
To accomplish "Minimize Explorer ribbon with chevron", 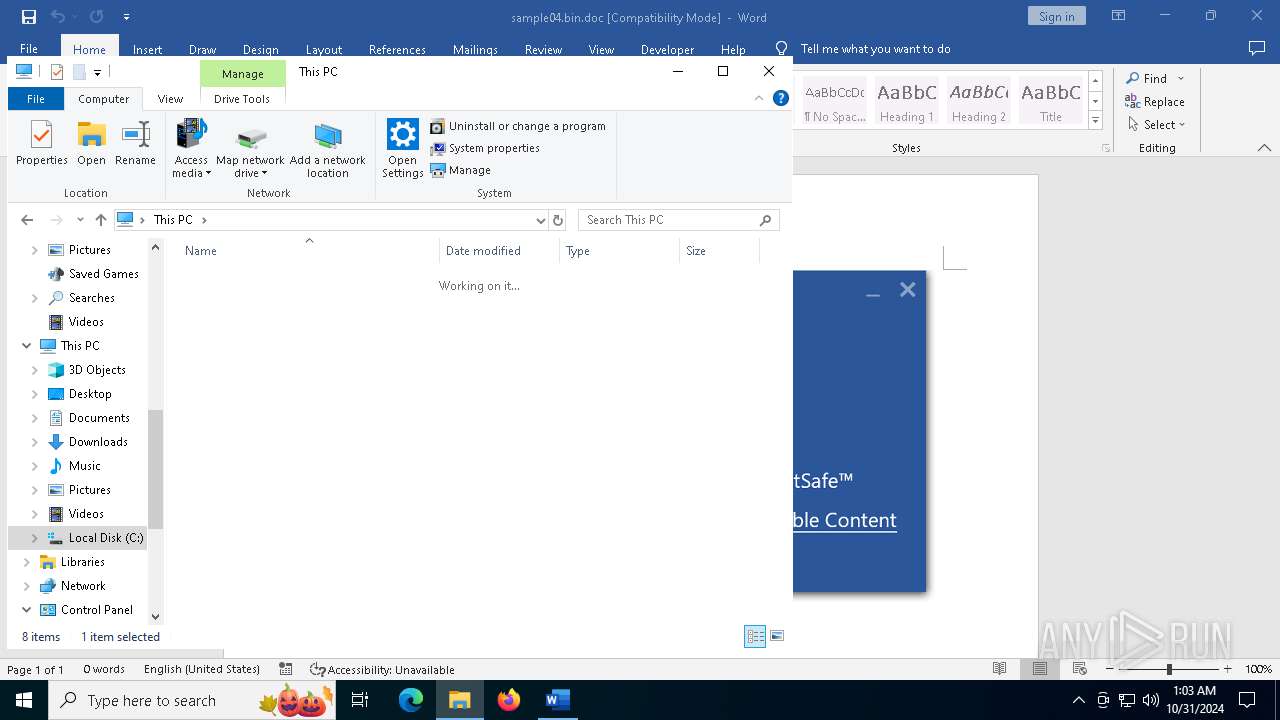I will click(759, 98).
